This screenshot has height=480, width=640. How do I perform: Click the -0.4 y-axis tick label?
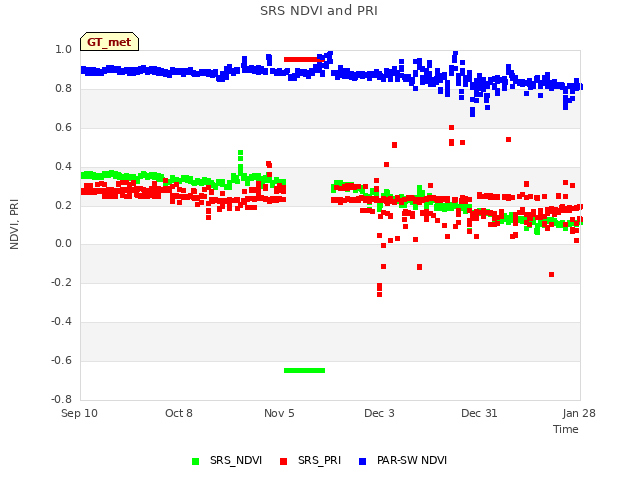tap(61, 322)
